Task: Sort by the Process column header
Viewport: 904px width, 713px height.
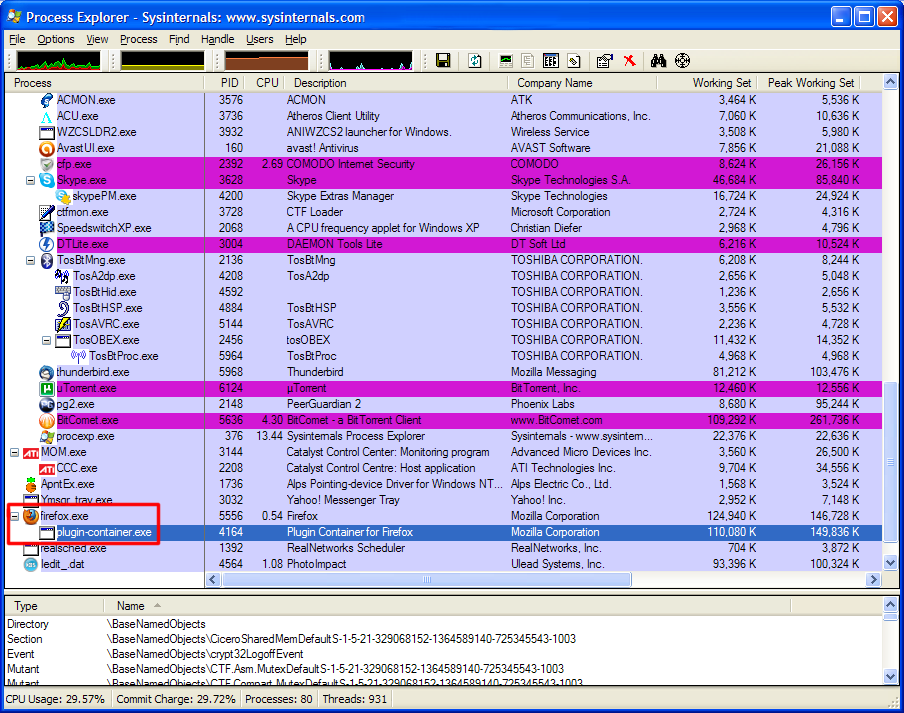Action: (104, 83)
